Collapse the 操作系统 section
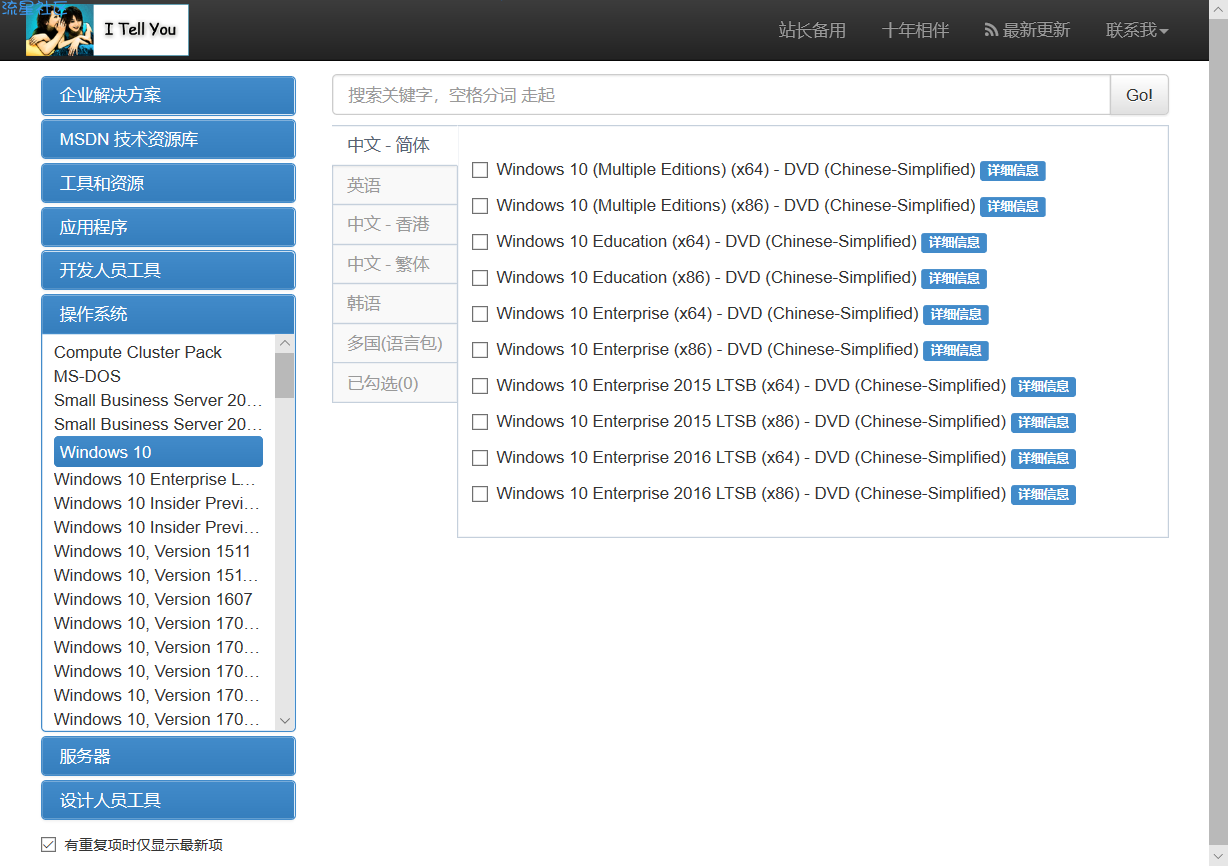This screenshot has height=866, width=1228. pyautogui.click(x=168, y=314)
